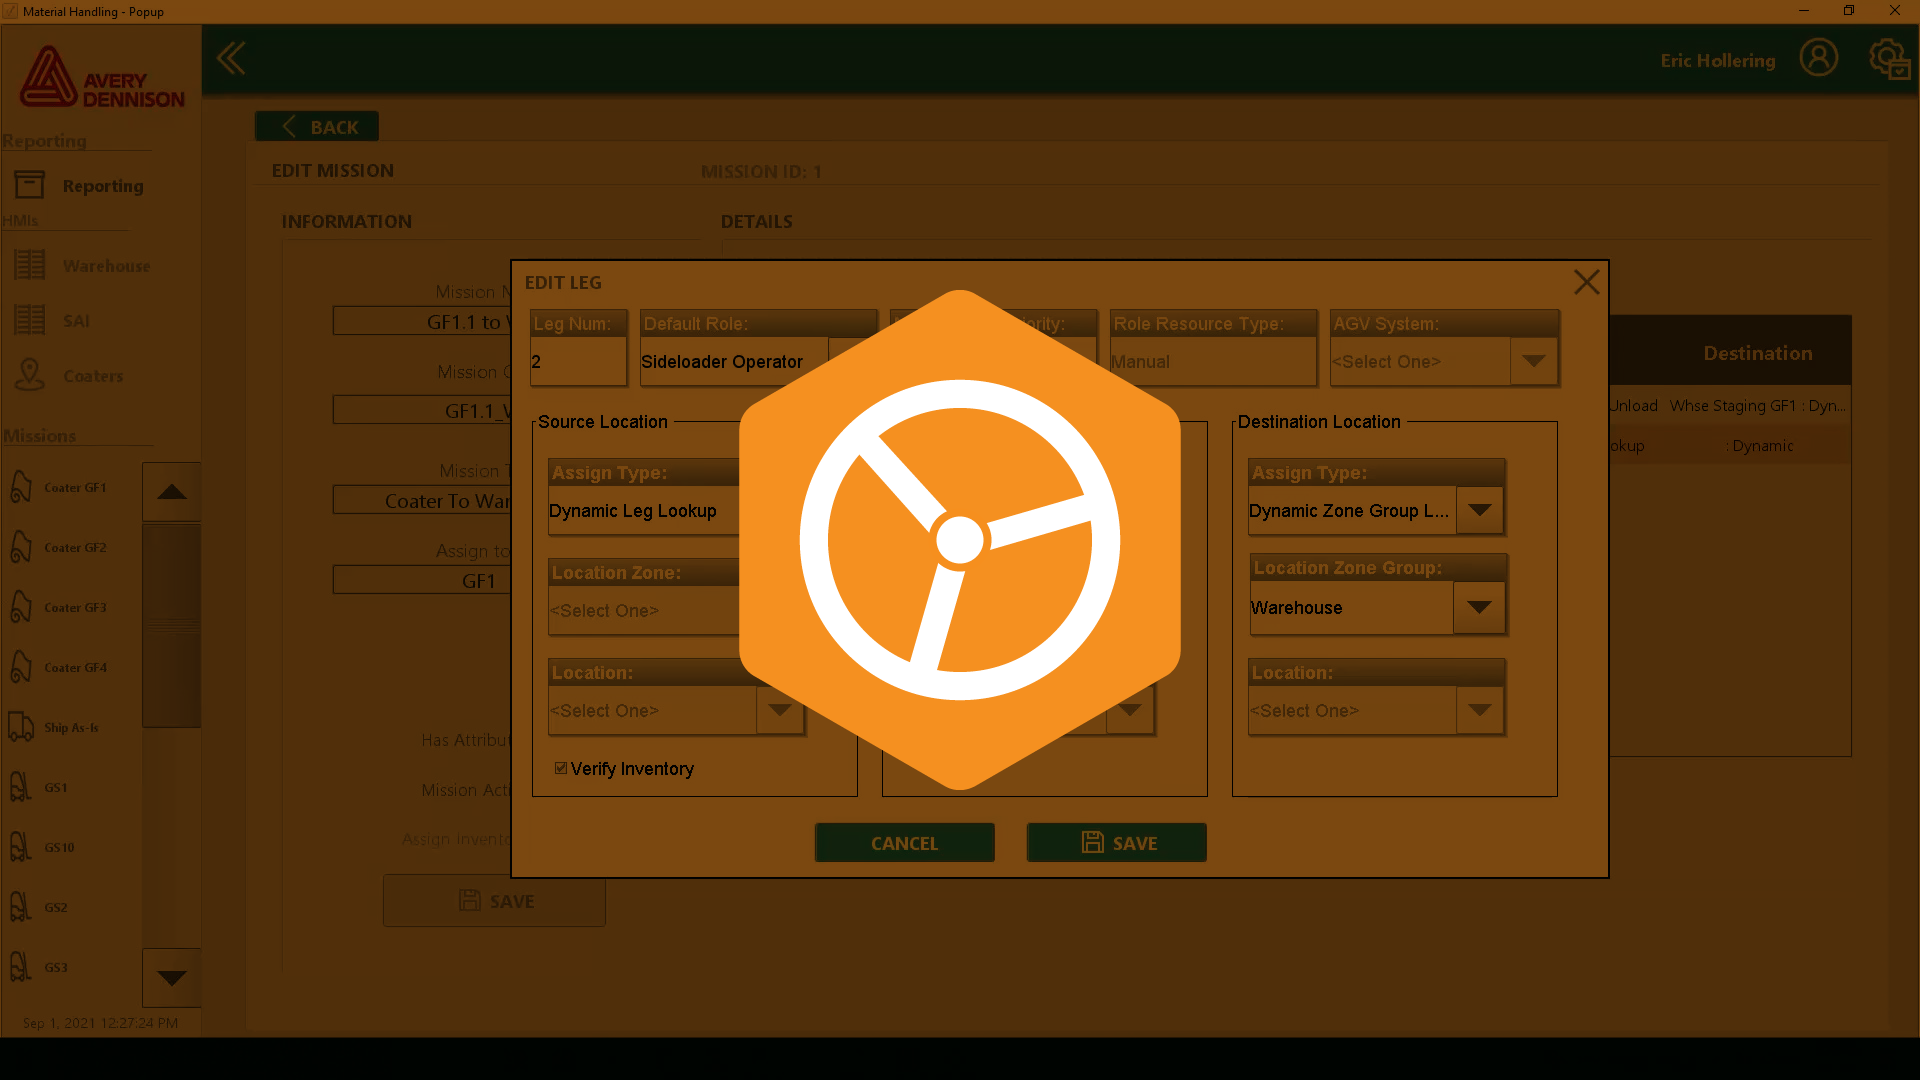Select Coaters map pin icon
Image resolution: width=1920 pixels, height=1080 pixels.
[x=30, y=375]
